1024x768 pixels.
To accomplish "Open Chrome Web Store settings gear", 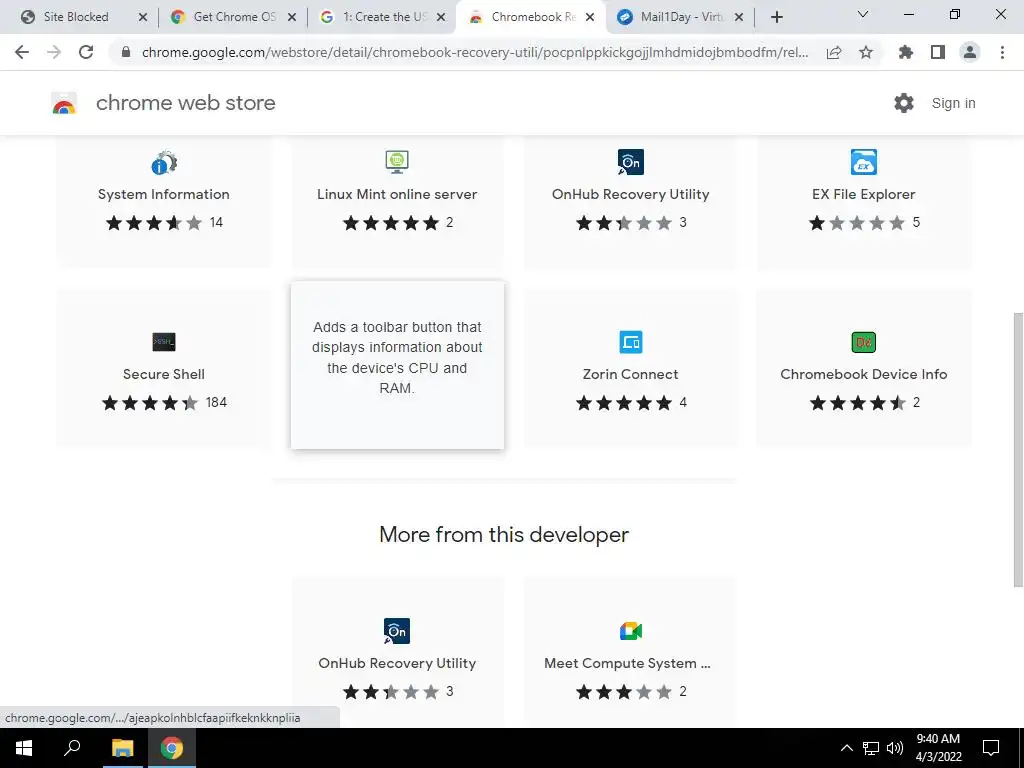I will coord(904,103).
